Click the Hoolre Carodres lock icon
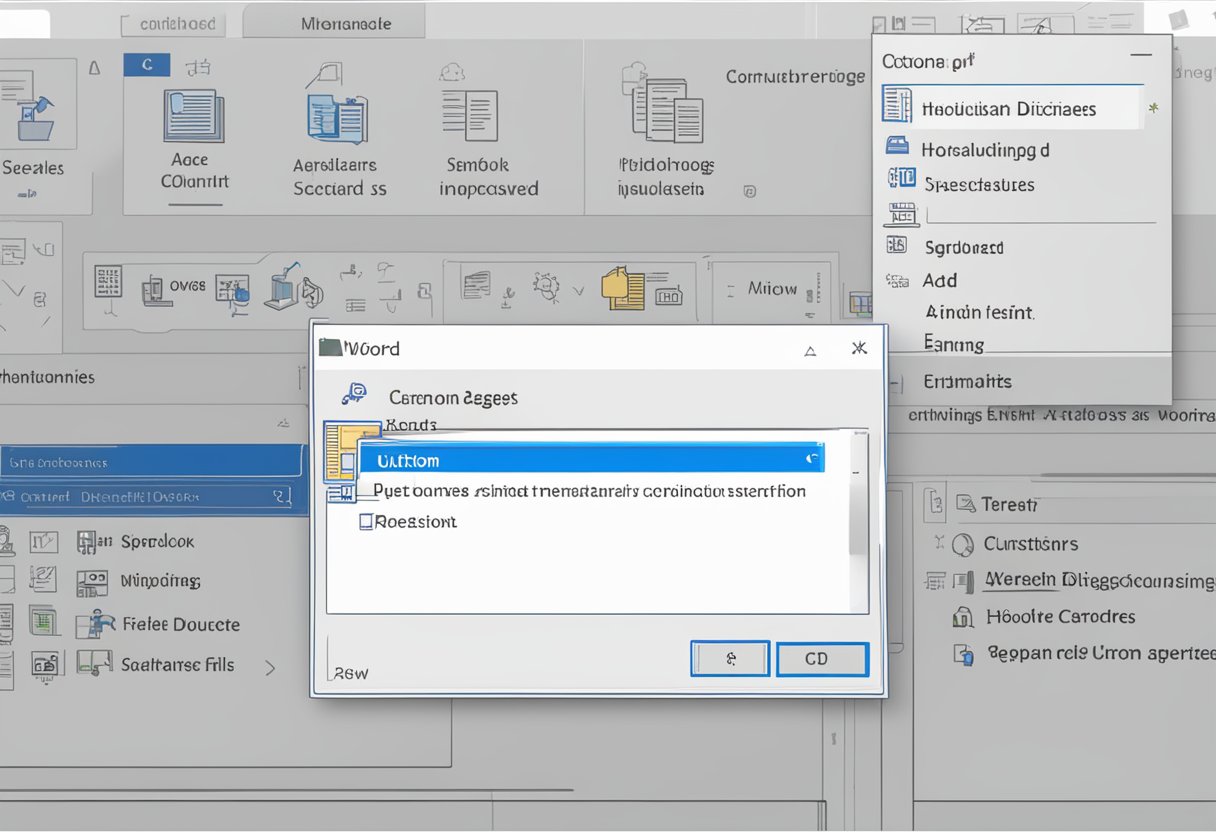 click(964, 617)
